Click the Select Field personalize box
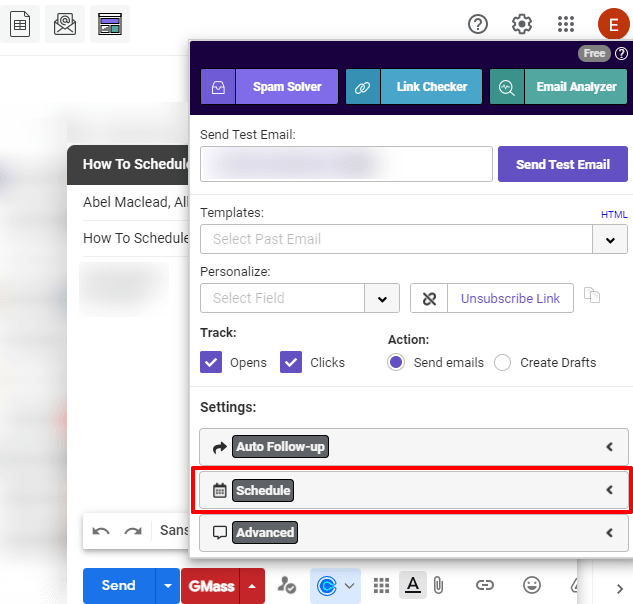Screen dimensions: 633x604 coord(283,298)
